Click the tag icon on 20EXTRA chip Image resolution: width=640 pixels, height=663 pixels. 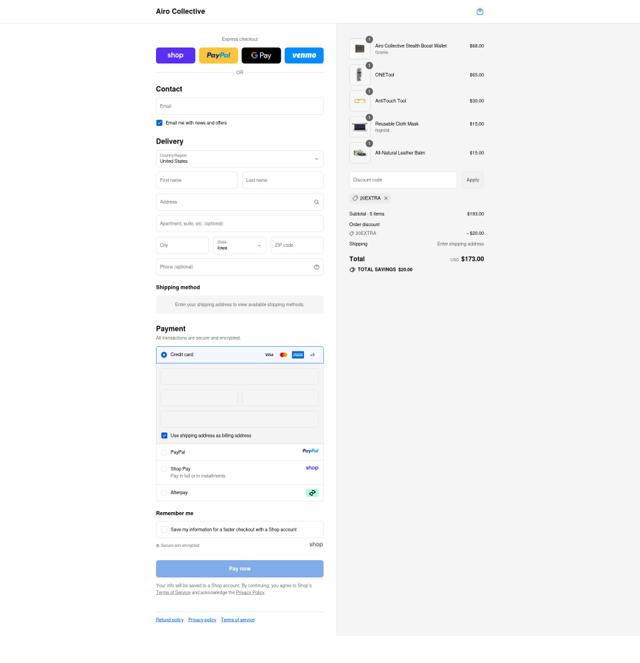[355, 198]
